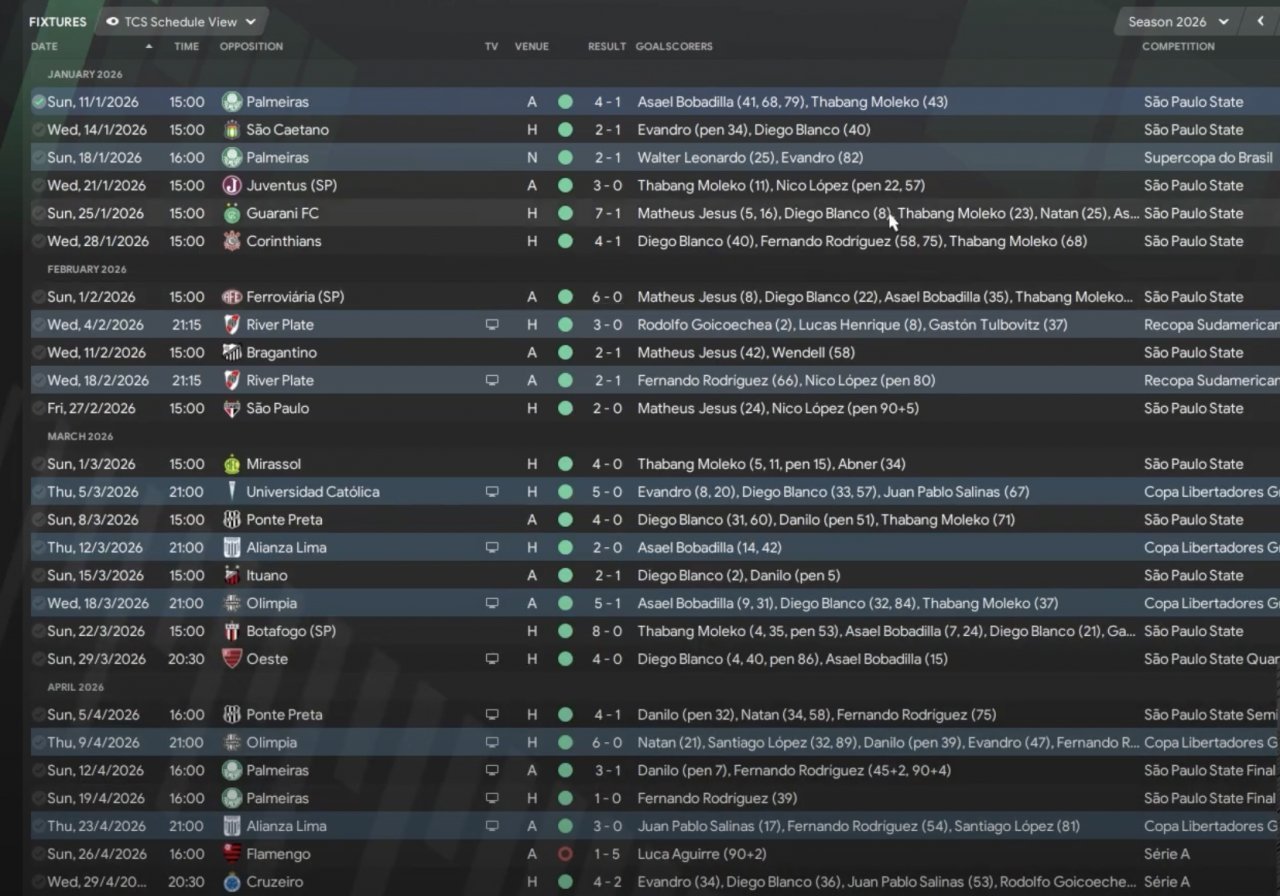The image size is (1280, 896).
Task: Click the TIME column header
Action: pos(186,46)
